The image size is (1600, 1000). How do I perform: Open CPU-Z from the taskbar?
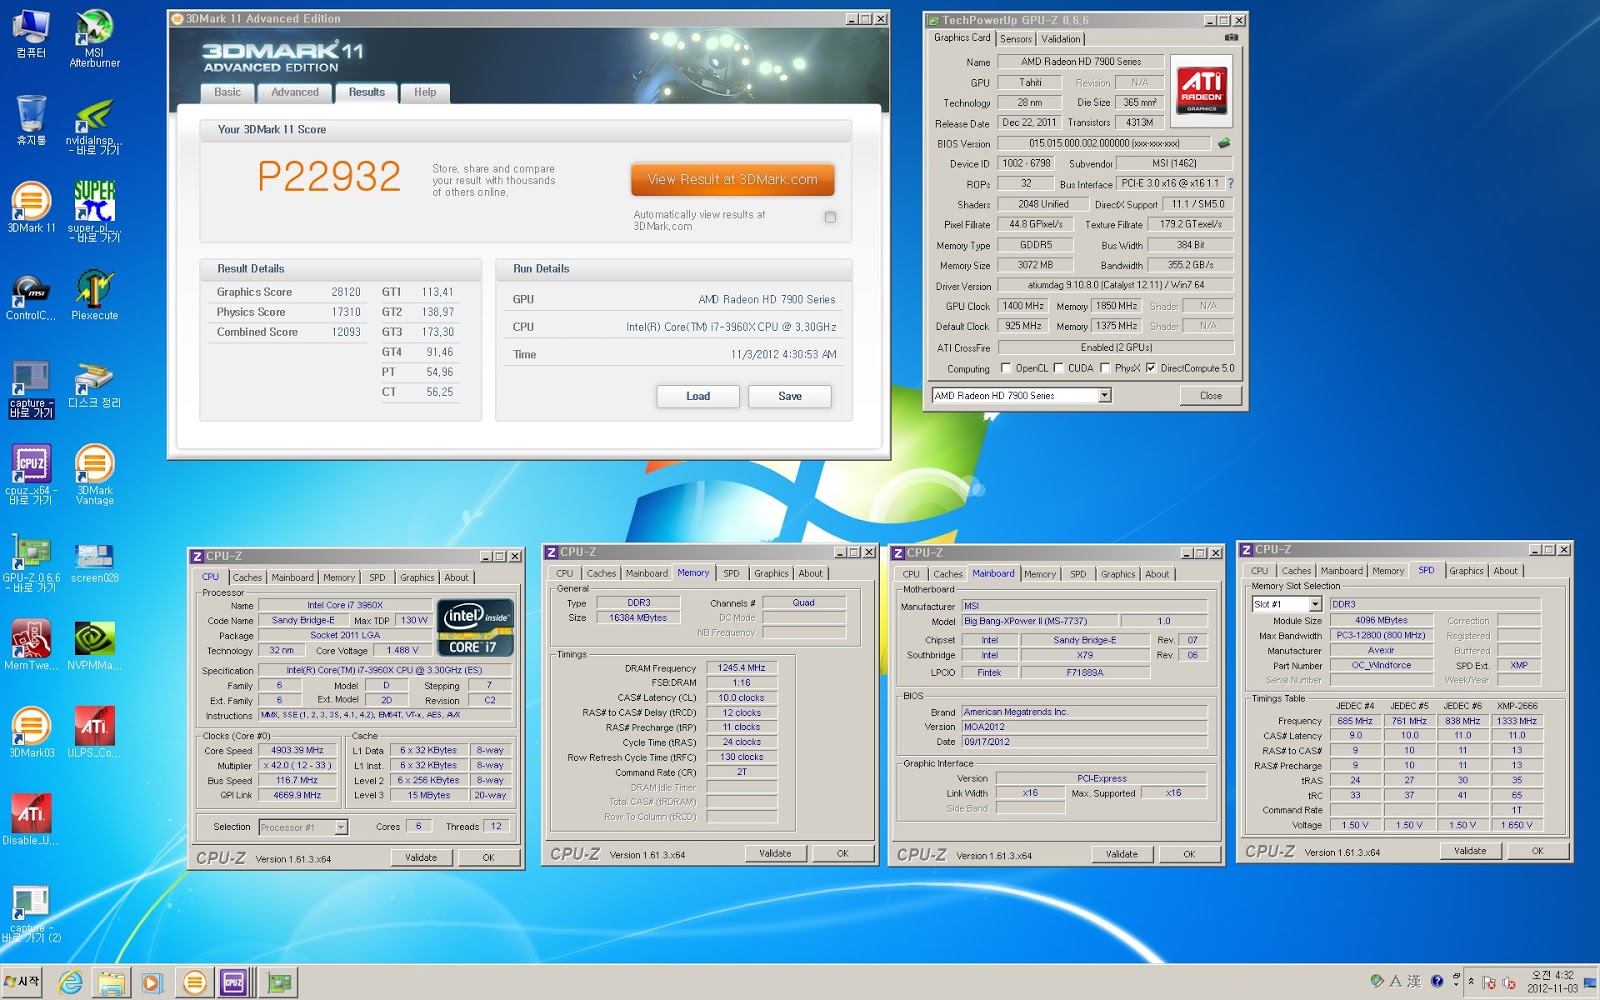pyautogui.click(x=236, y=983)
